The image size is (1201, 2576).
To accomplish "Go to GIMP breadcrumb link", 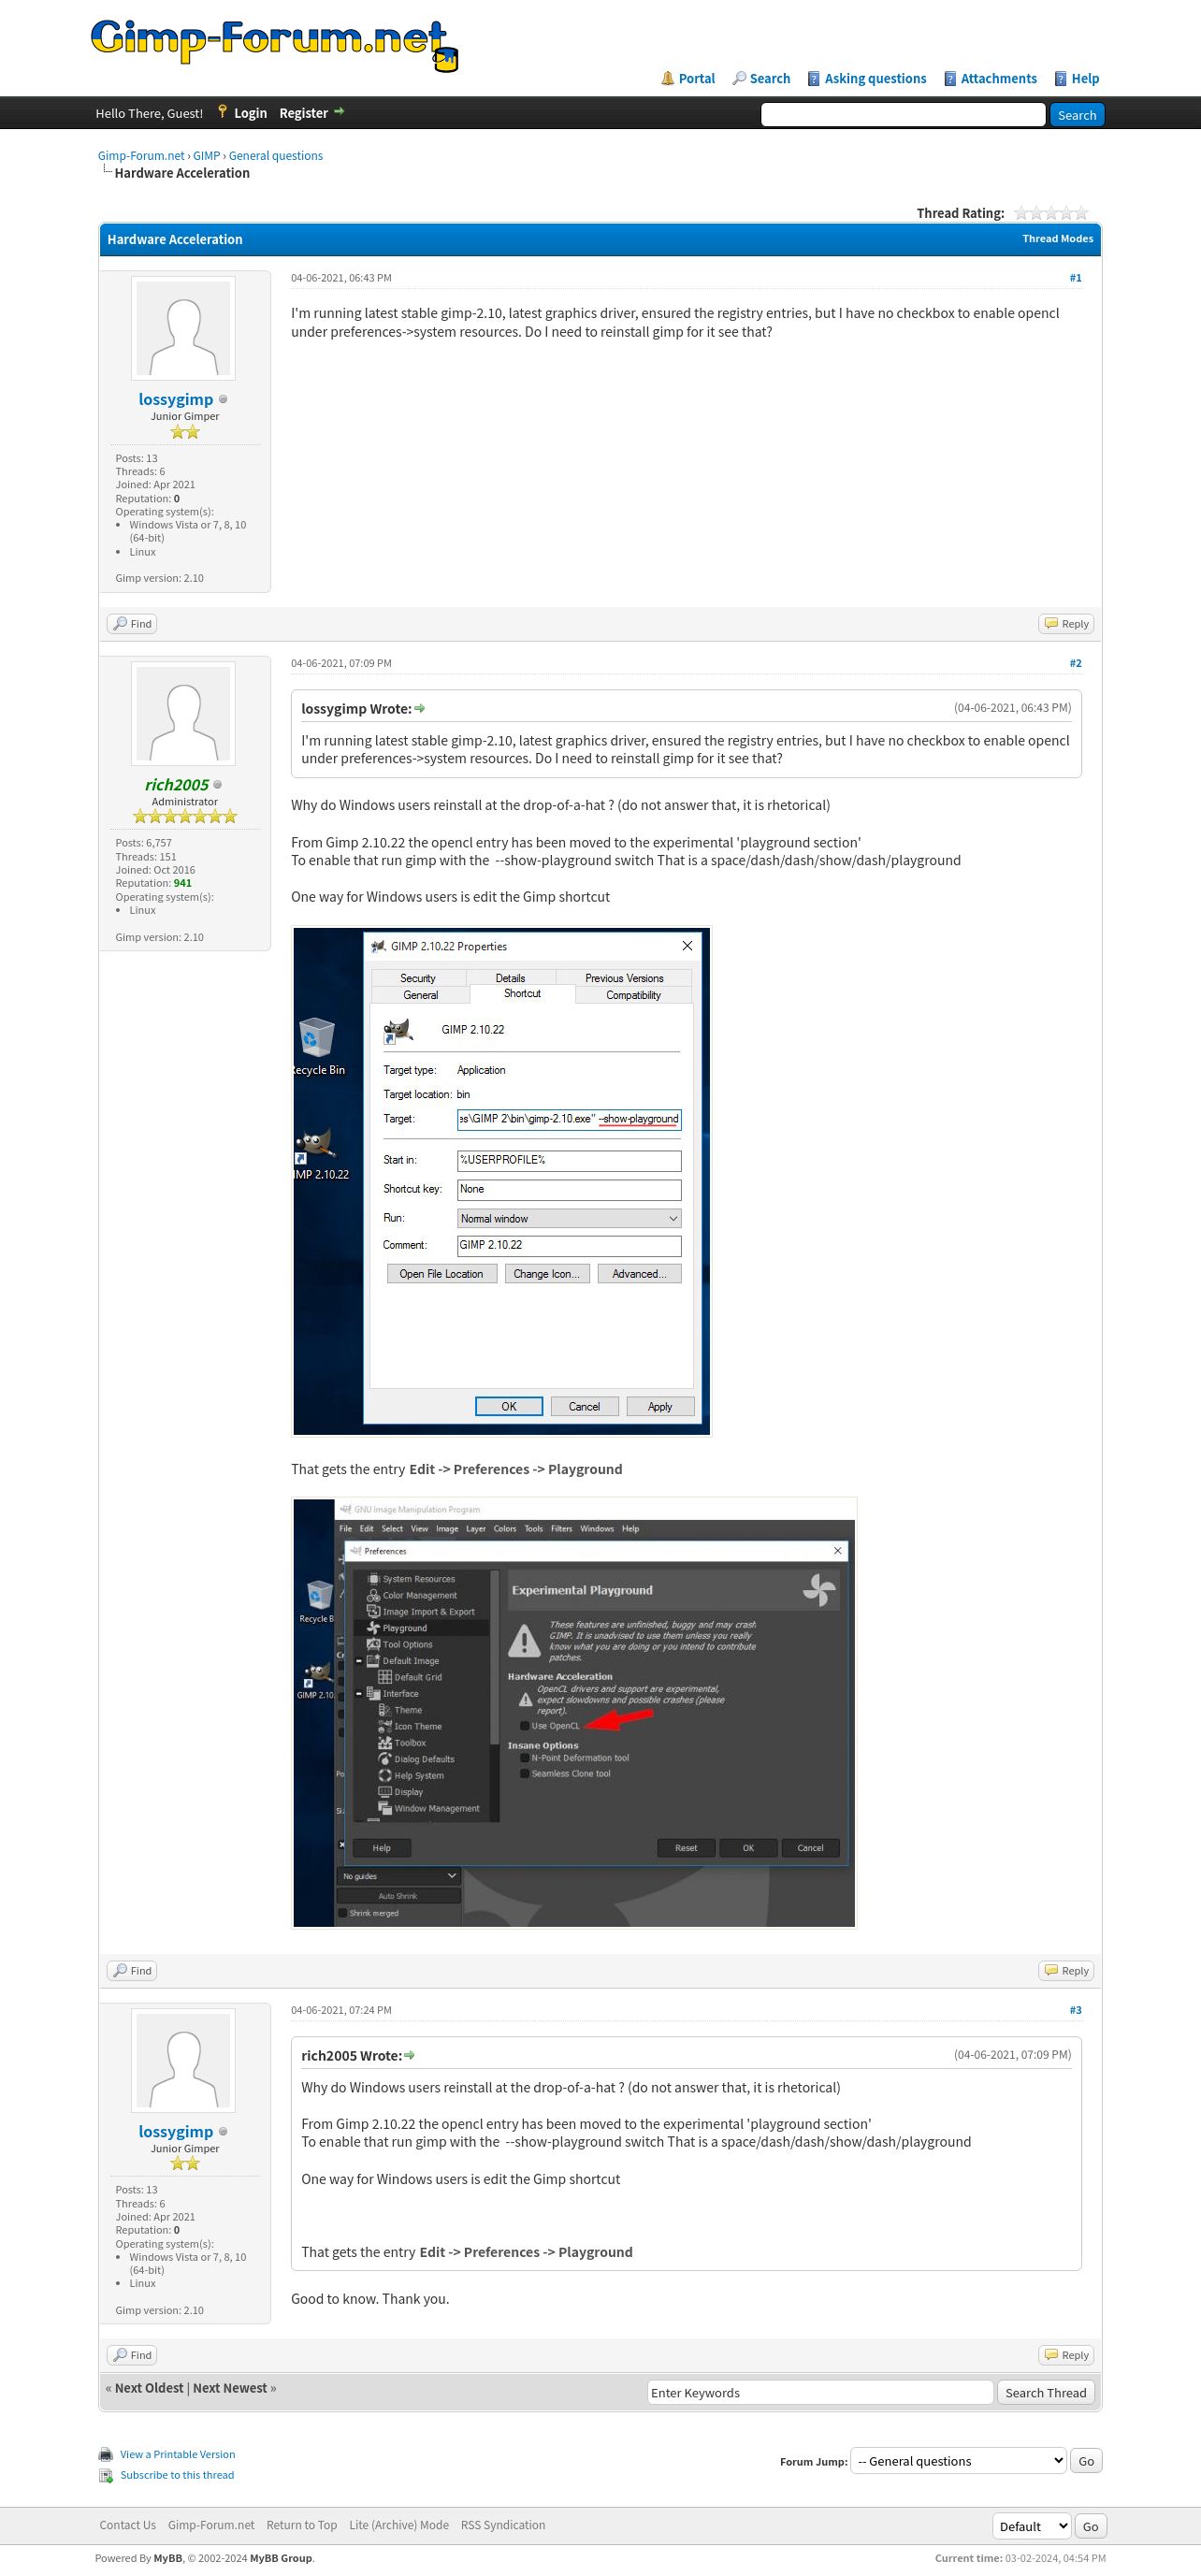I will click(x=206, y=156).
